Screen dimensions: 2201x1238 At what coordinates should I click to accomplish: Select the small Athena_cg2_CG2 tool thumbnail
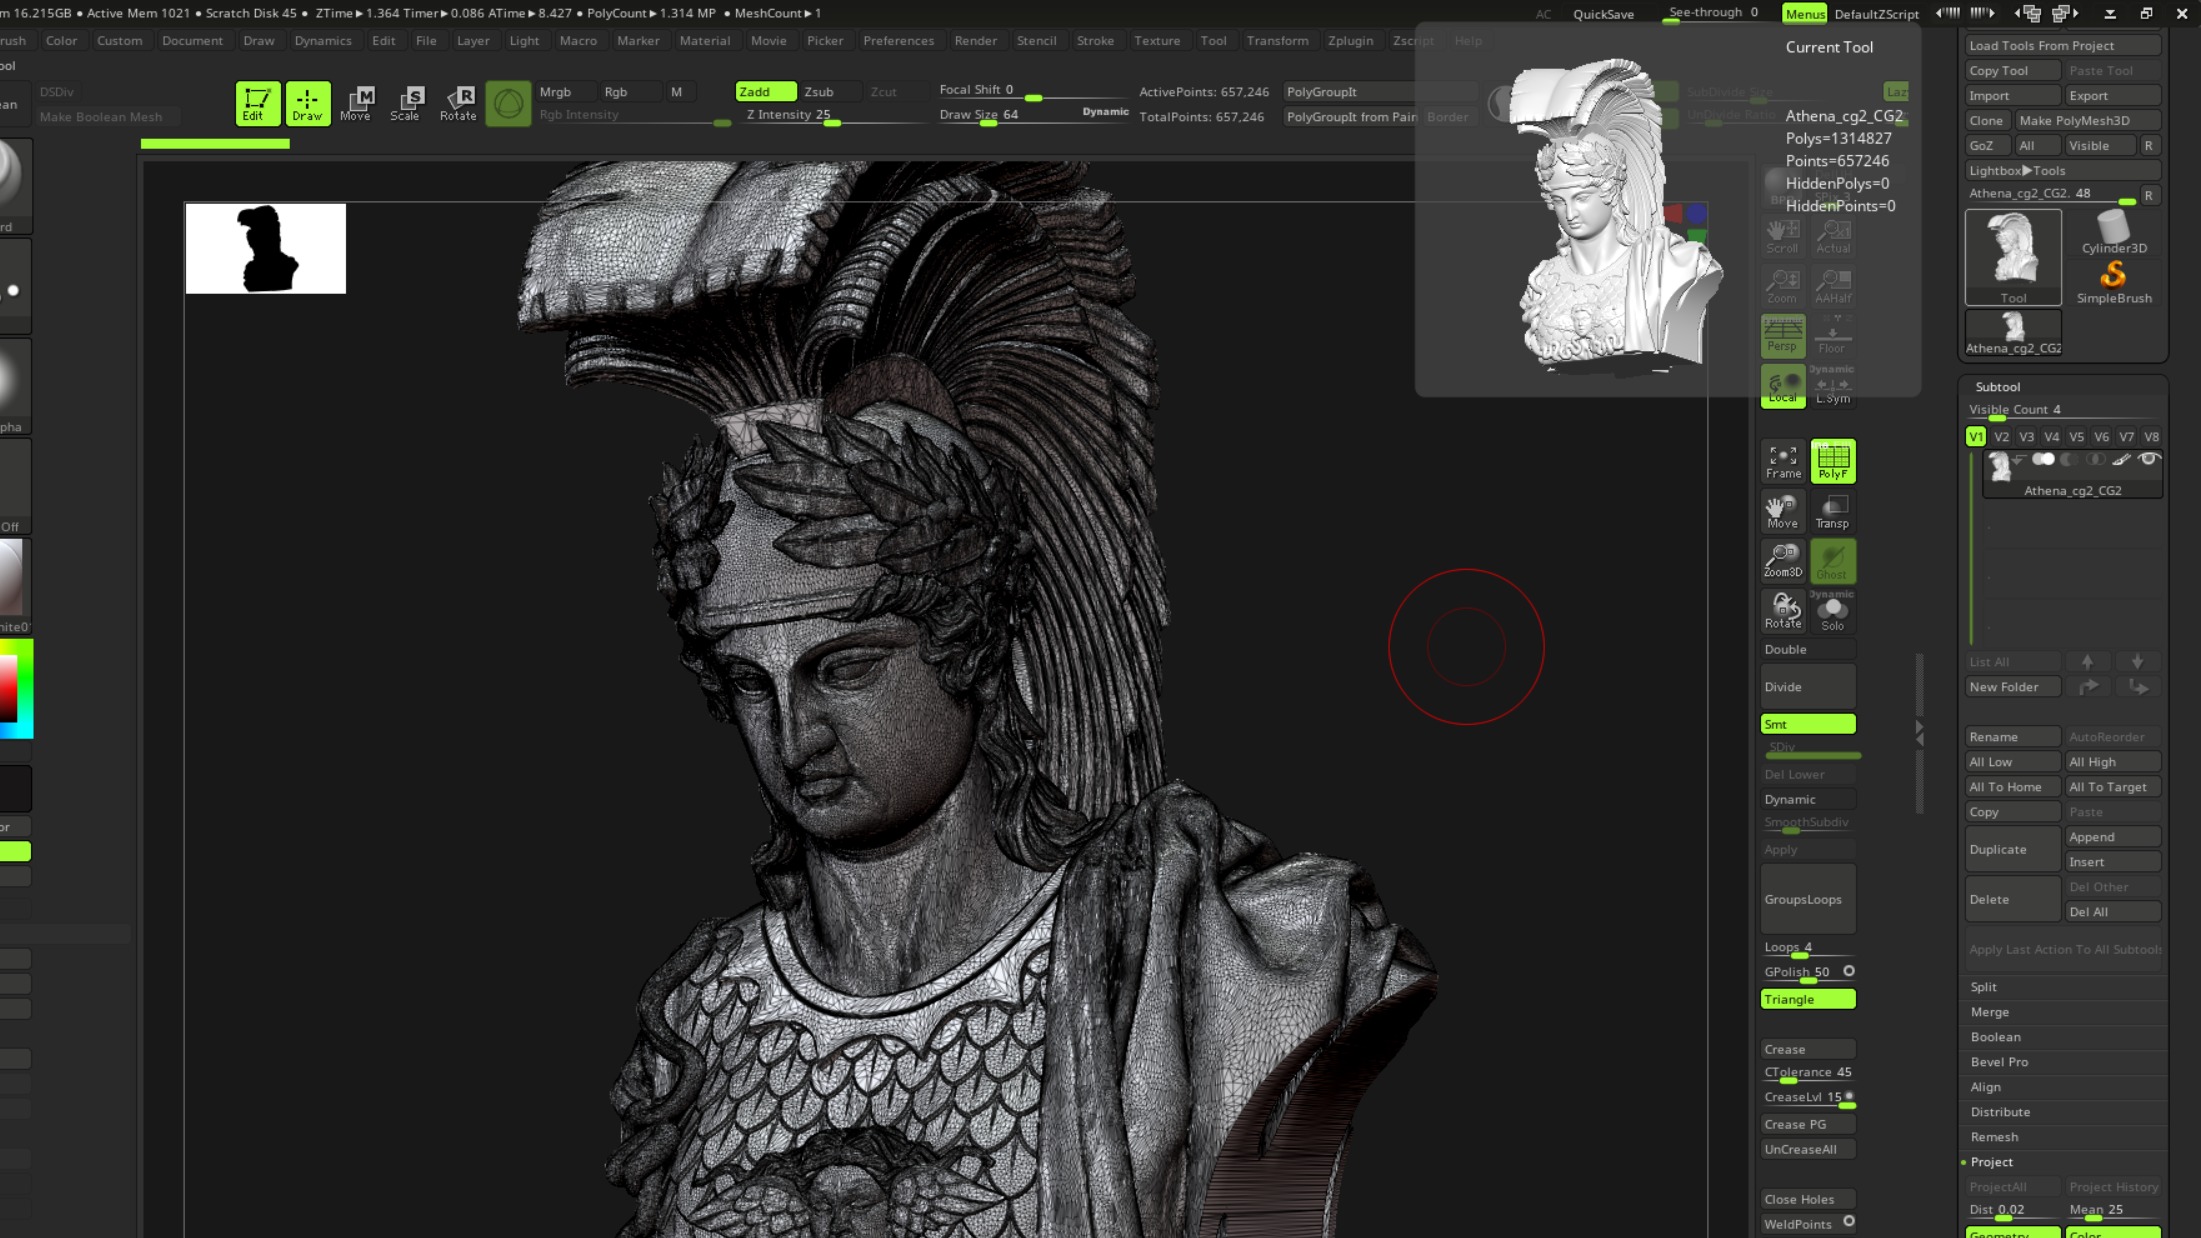[2013, 333]
